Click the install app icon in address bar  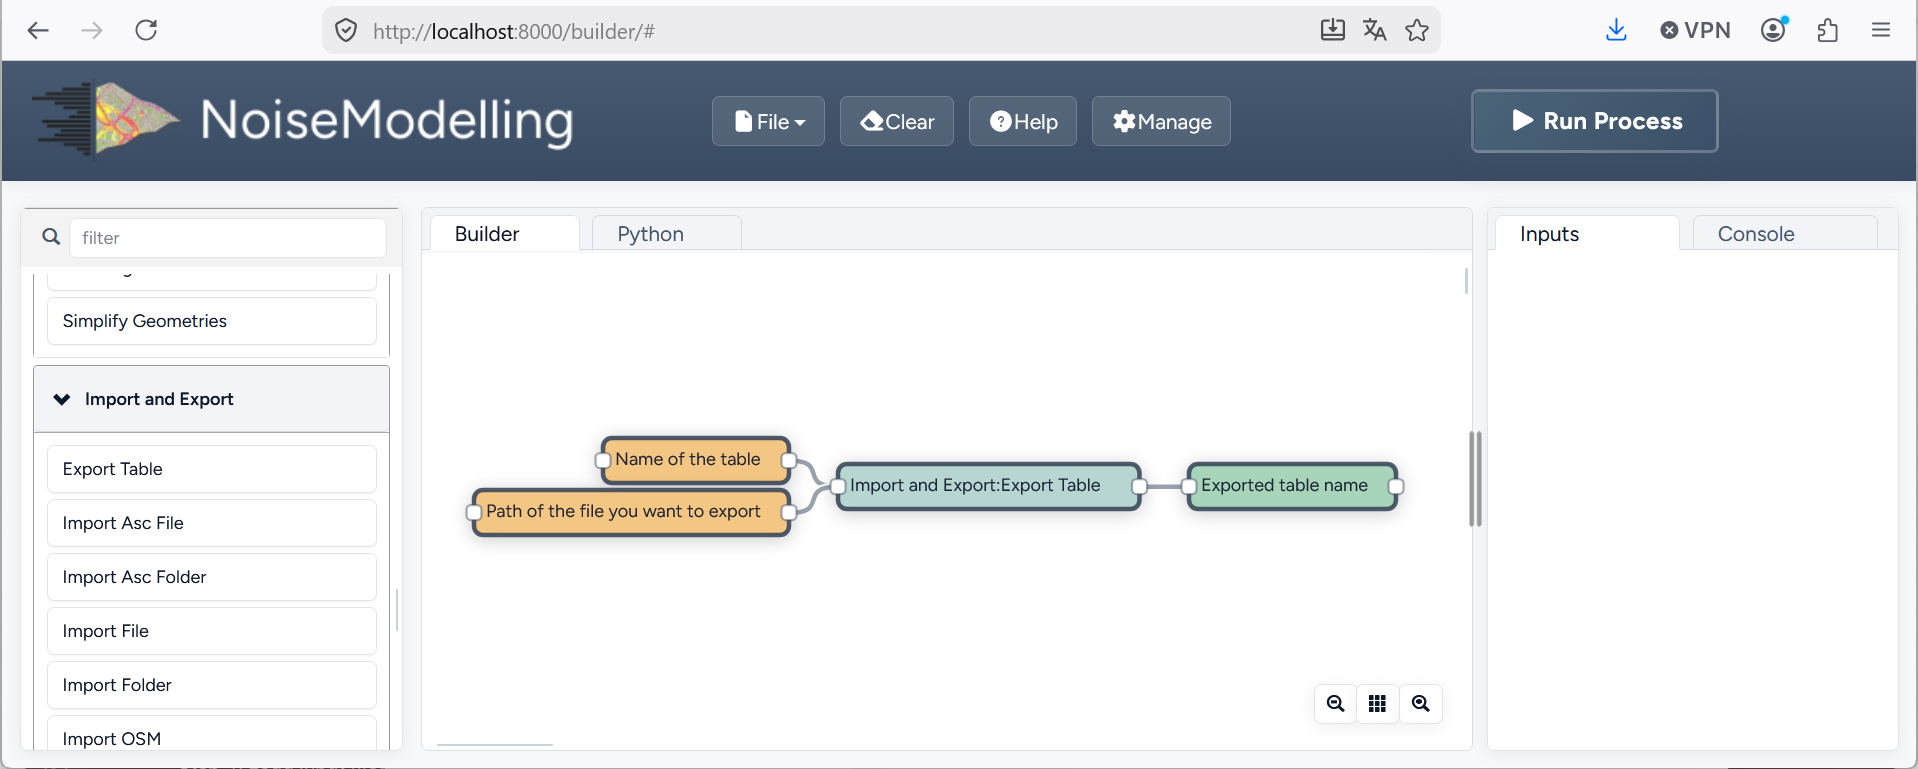tap(1333, 30)
